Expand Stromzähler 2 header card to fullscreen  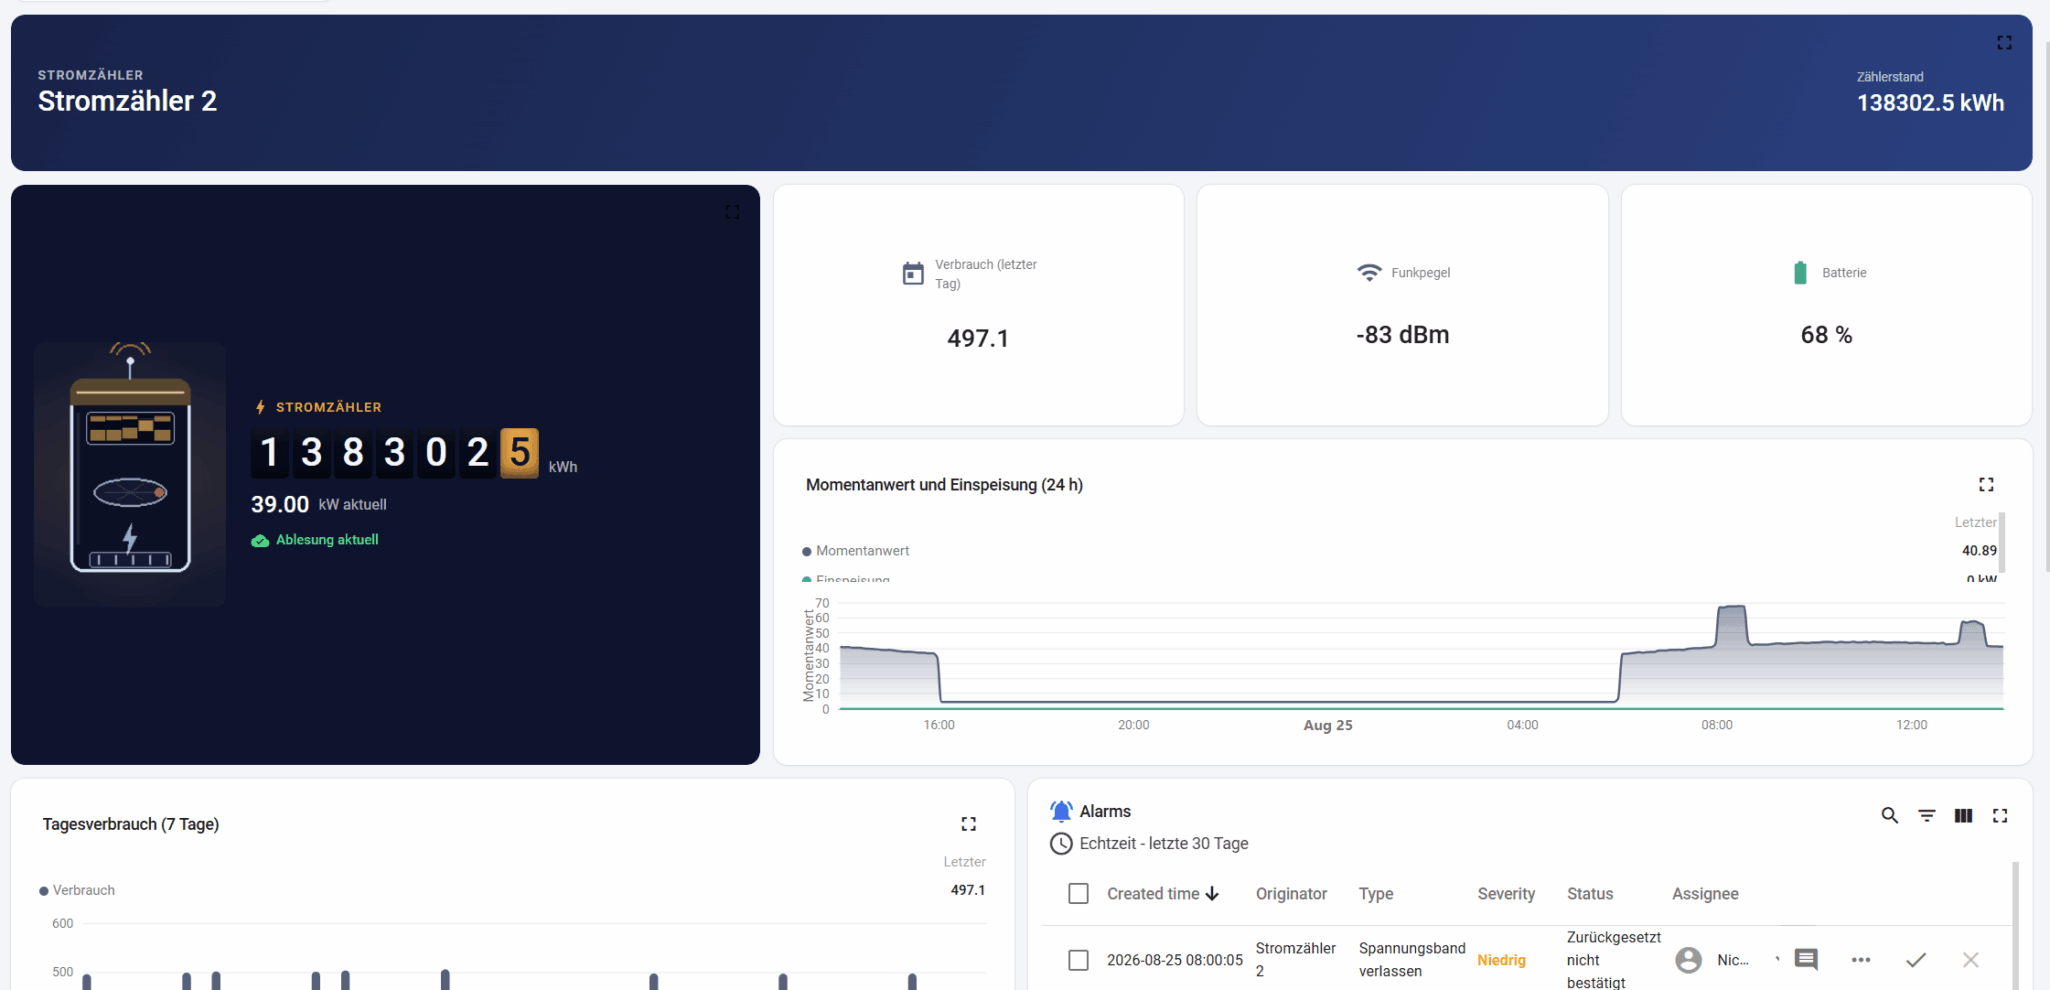point(2004,43)
